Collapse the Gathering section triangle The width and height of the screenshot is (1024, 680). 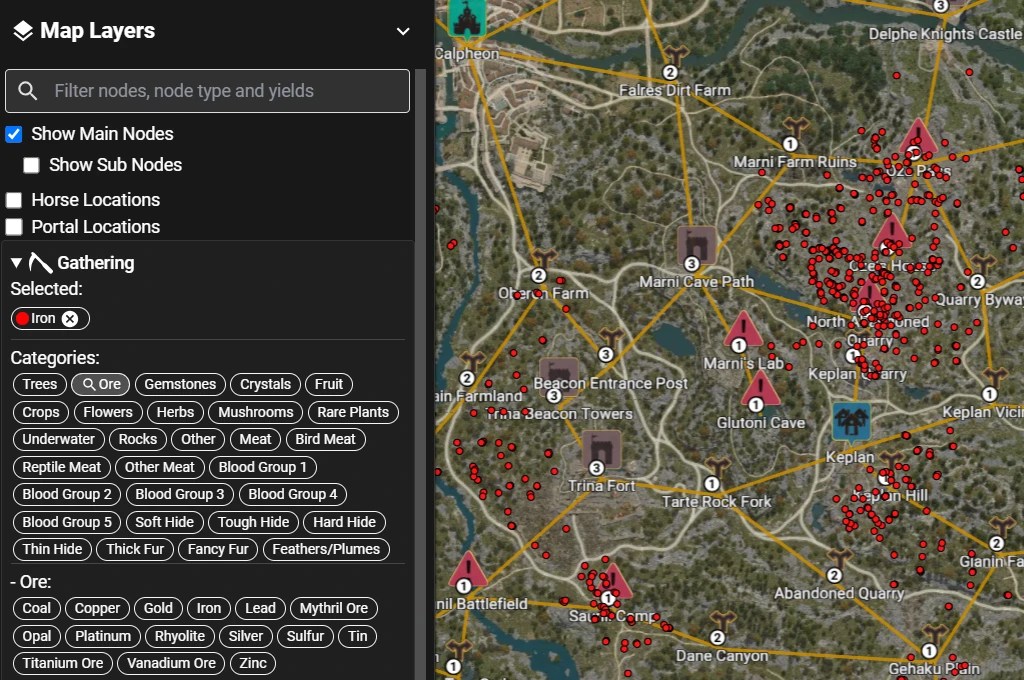tap(16, 263)
